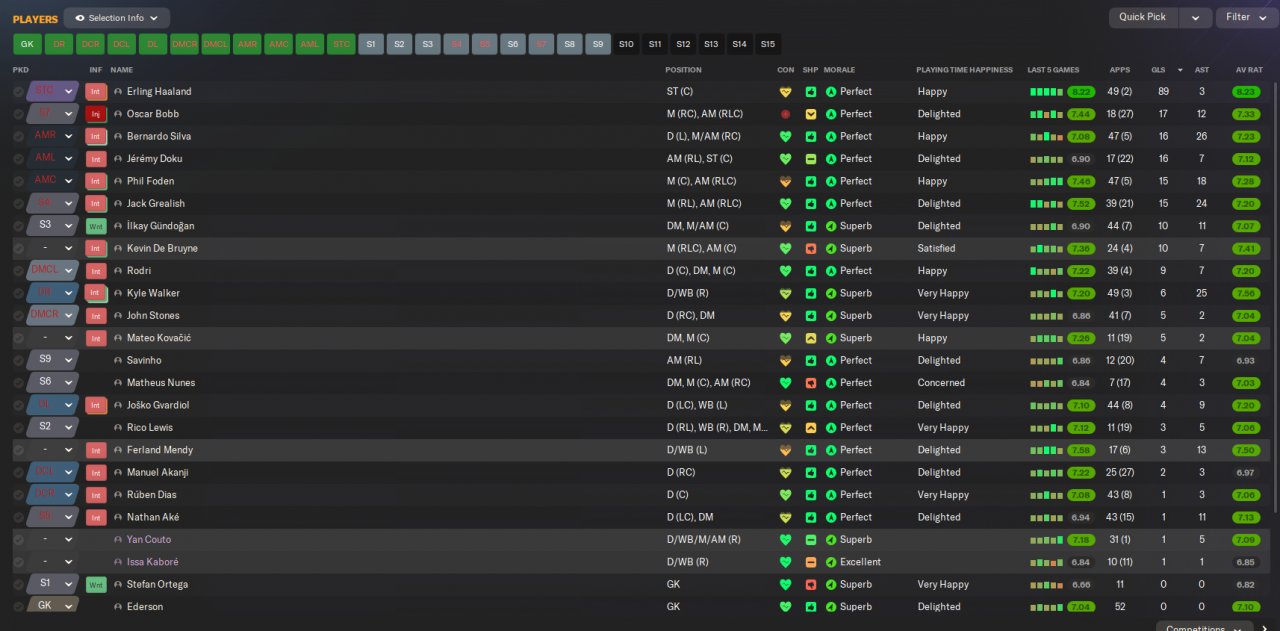Toggle the picked circle for Yan Couto
This screenshot has height=631, width=1280.
click(18, 540)
